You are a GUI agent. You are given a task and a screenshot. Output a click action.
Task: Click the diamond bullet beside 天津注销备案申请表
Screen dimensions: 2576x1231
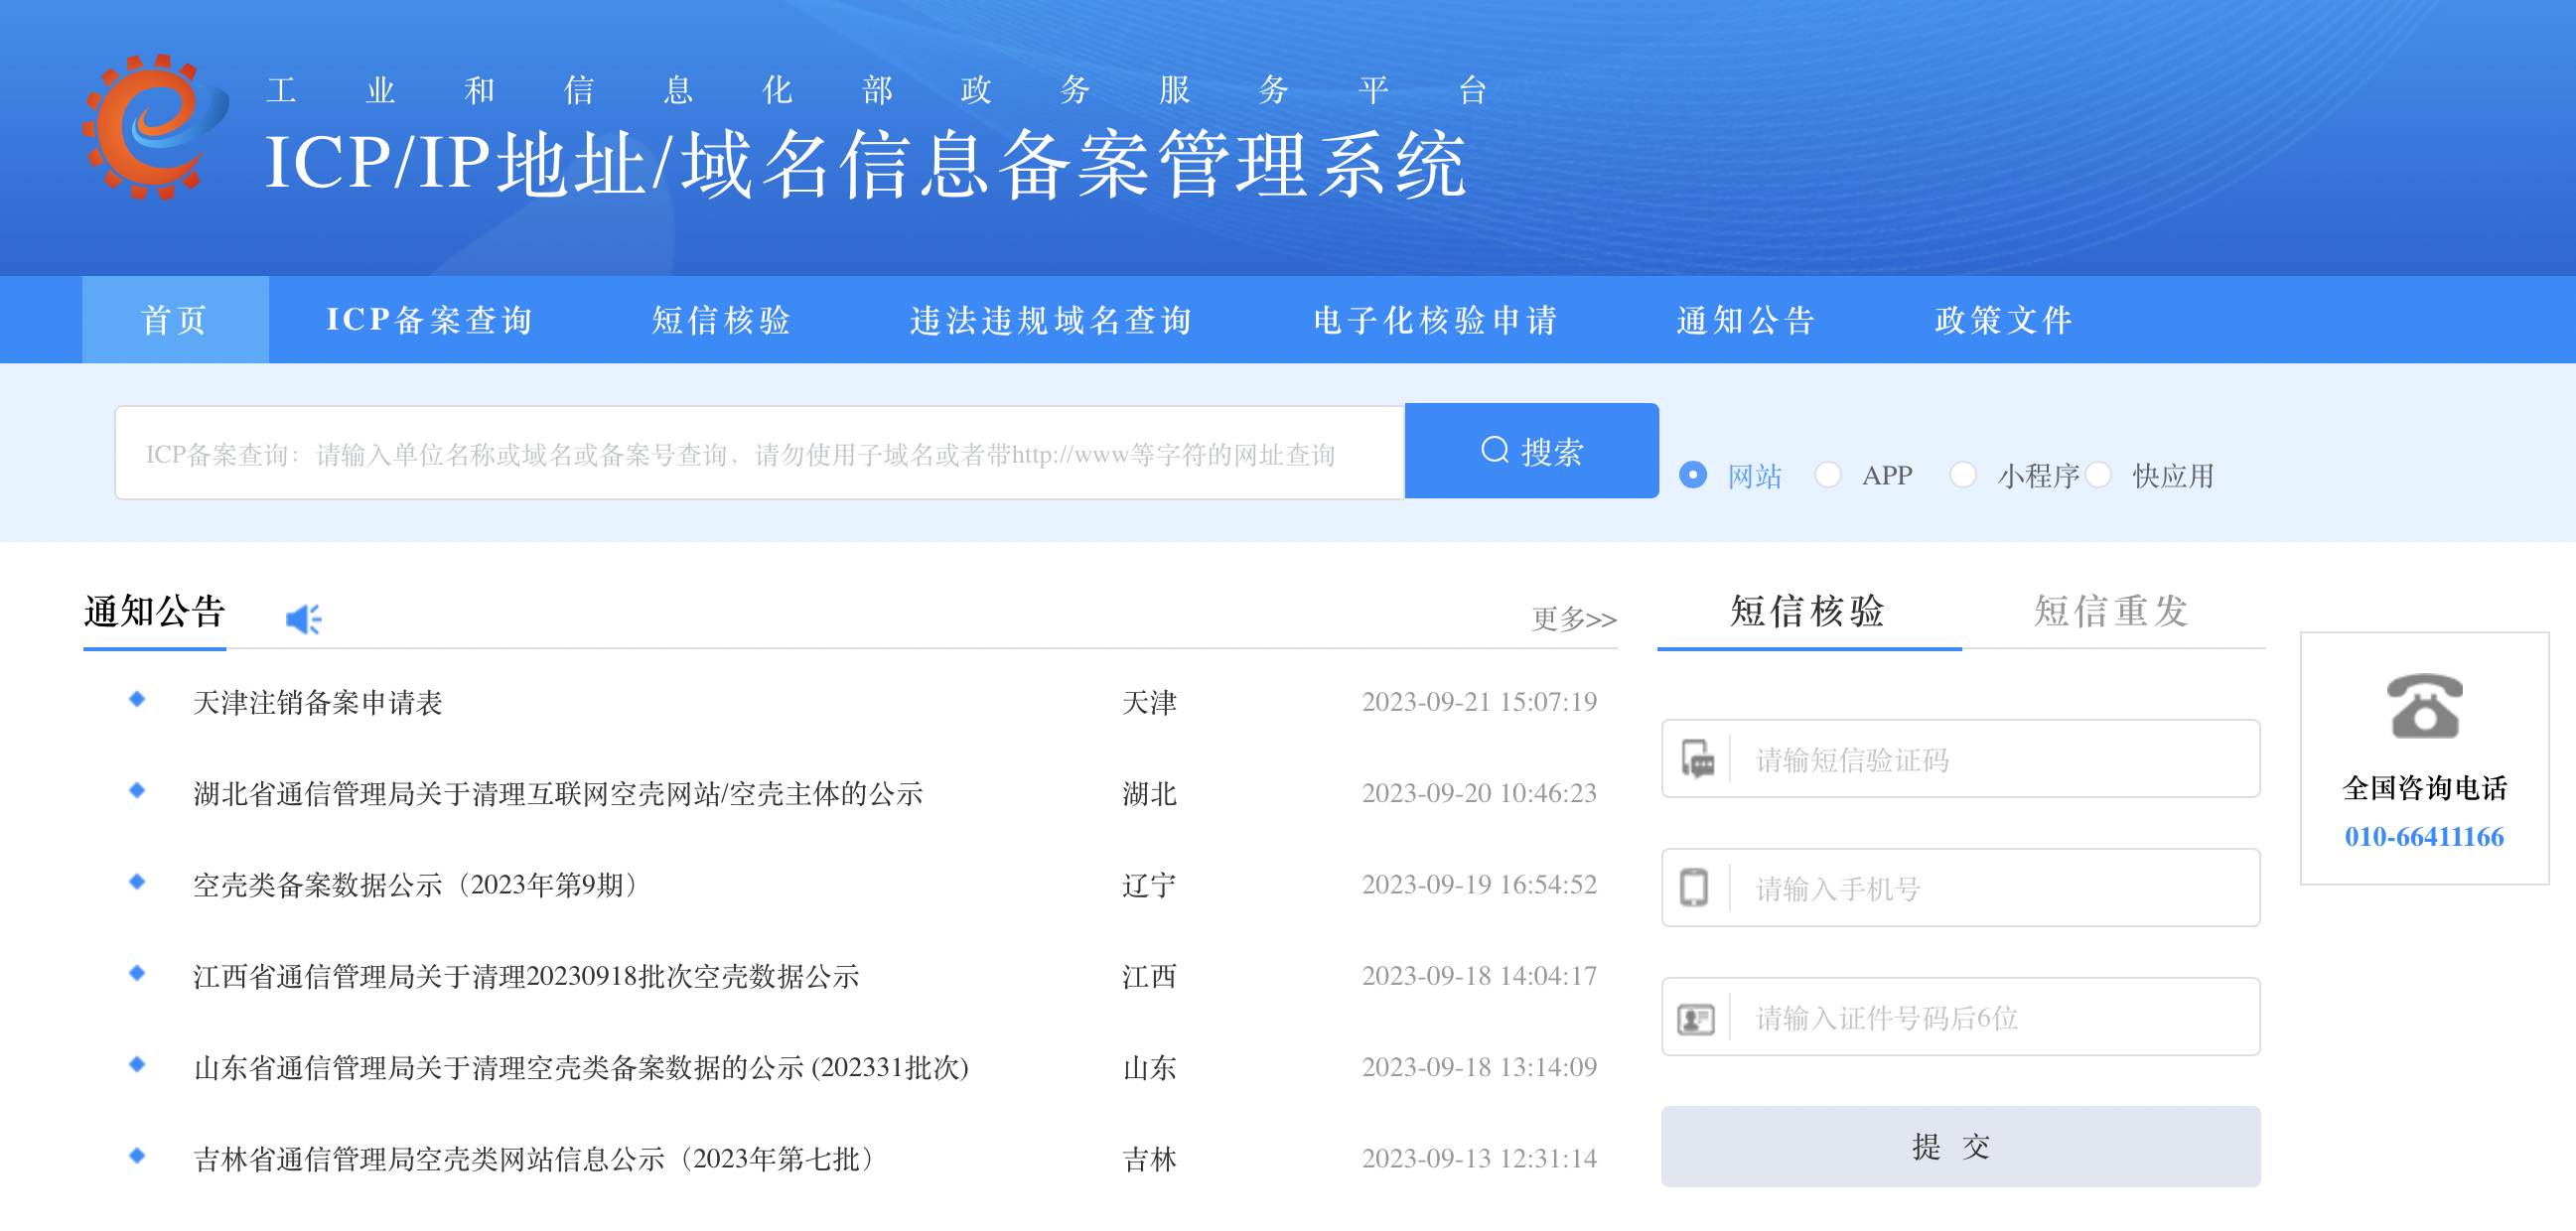point(138,699)
